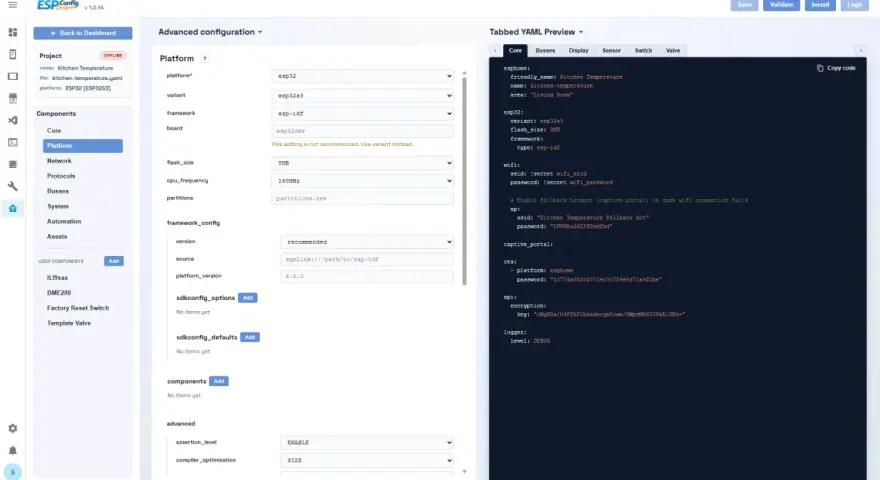Click Back to Dashboard button
Image resolution: width=880 pixels, height=480 pixels.
tap(82, 33)
